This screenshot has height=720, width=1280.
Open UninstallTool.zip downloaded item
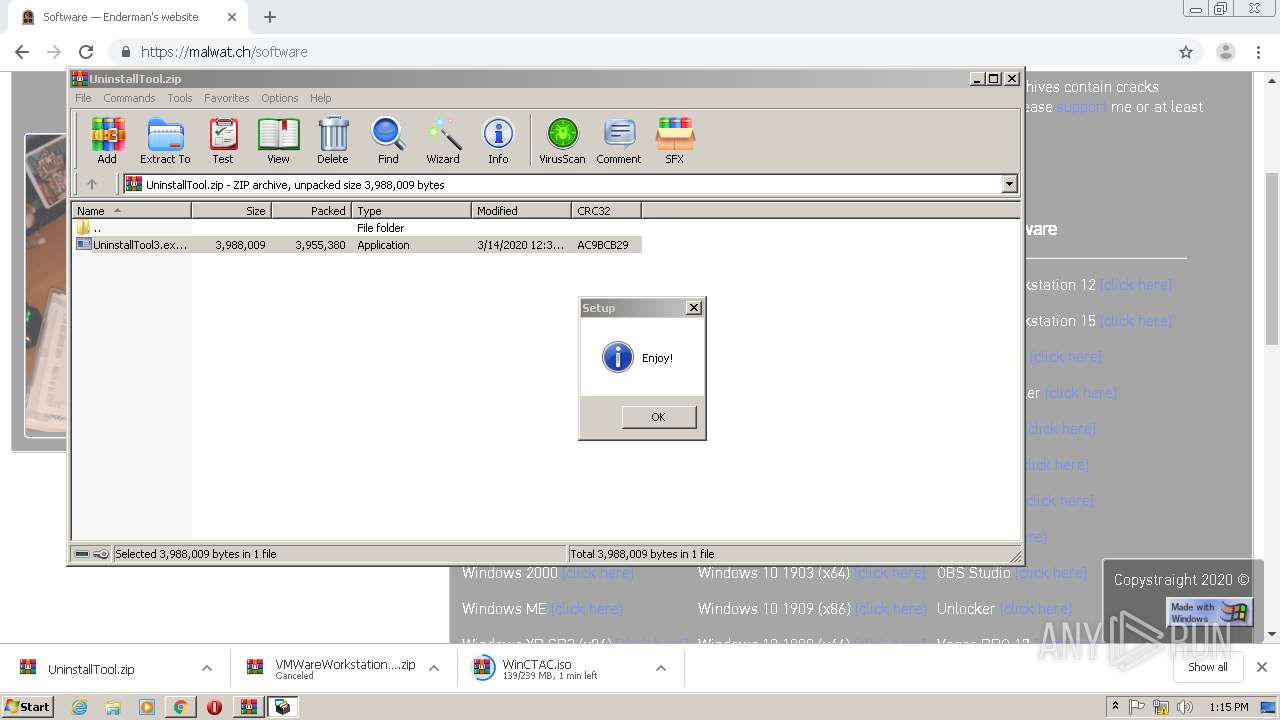point(90,669)
